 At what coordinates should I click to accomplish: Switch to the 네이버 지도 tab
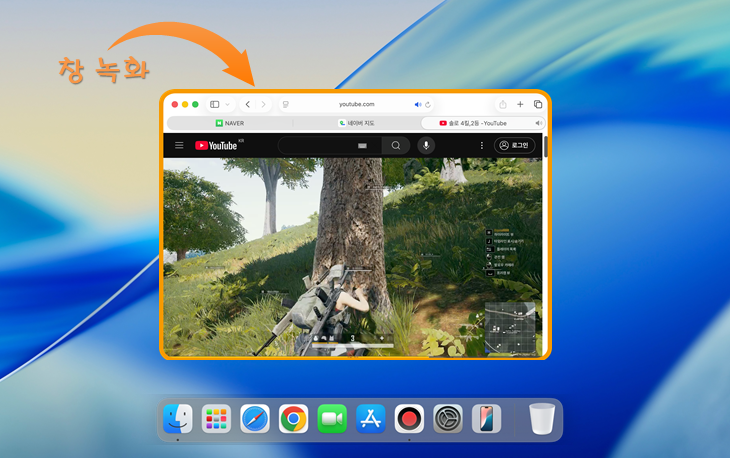357,123
